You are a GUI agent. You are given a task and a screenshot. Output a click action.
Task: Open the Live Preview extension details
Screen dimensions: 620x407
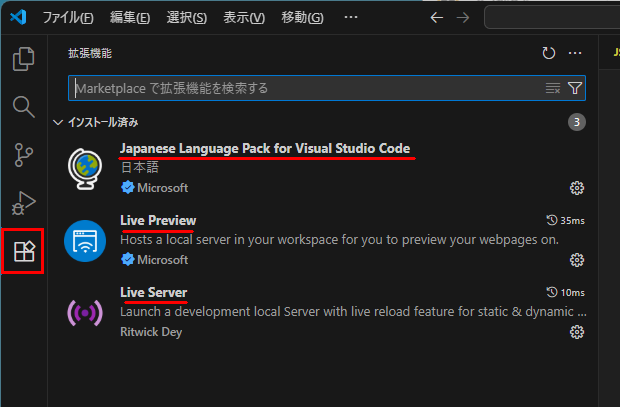coord(158,220)
